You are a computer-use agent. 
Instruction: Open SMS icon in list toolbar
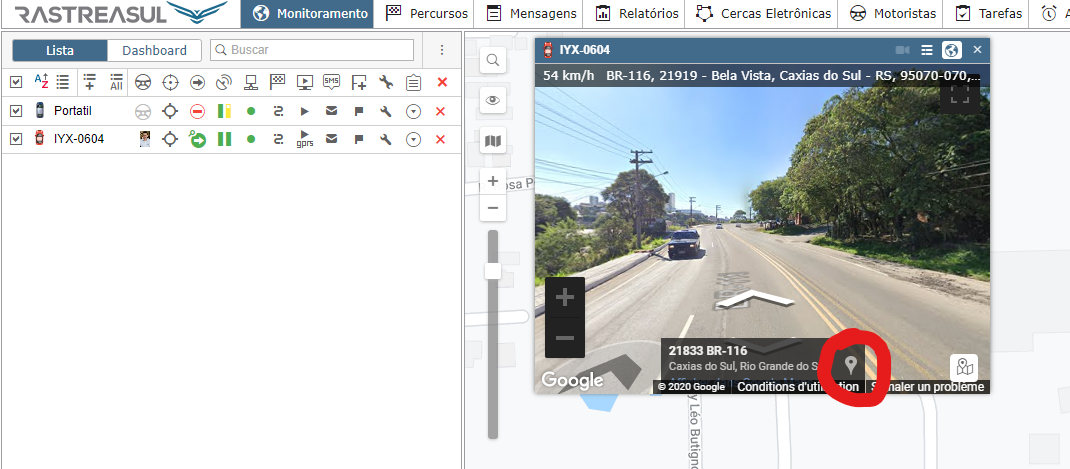[x=331, y=82]
